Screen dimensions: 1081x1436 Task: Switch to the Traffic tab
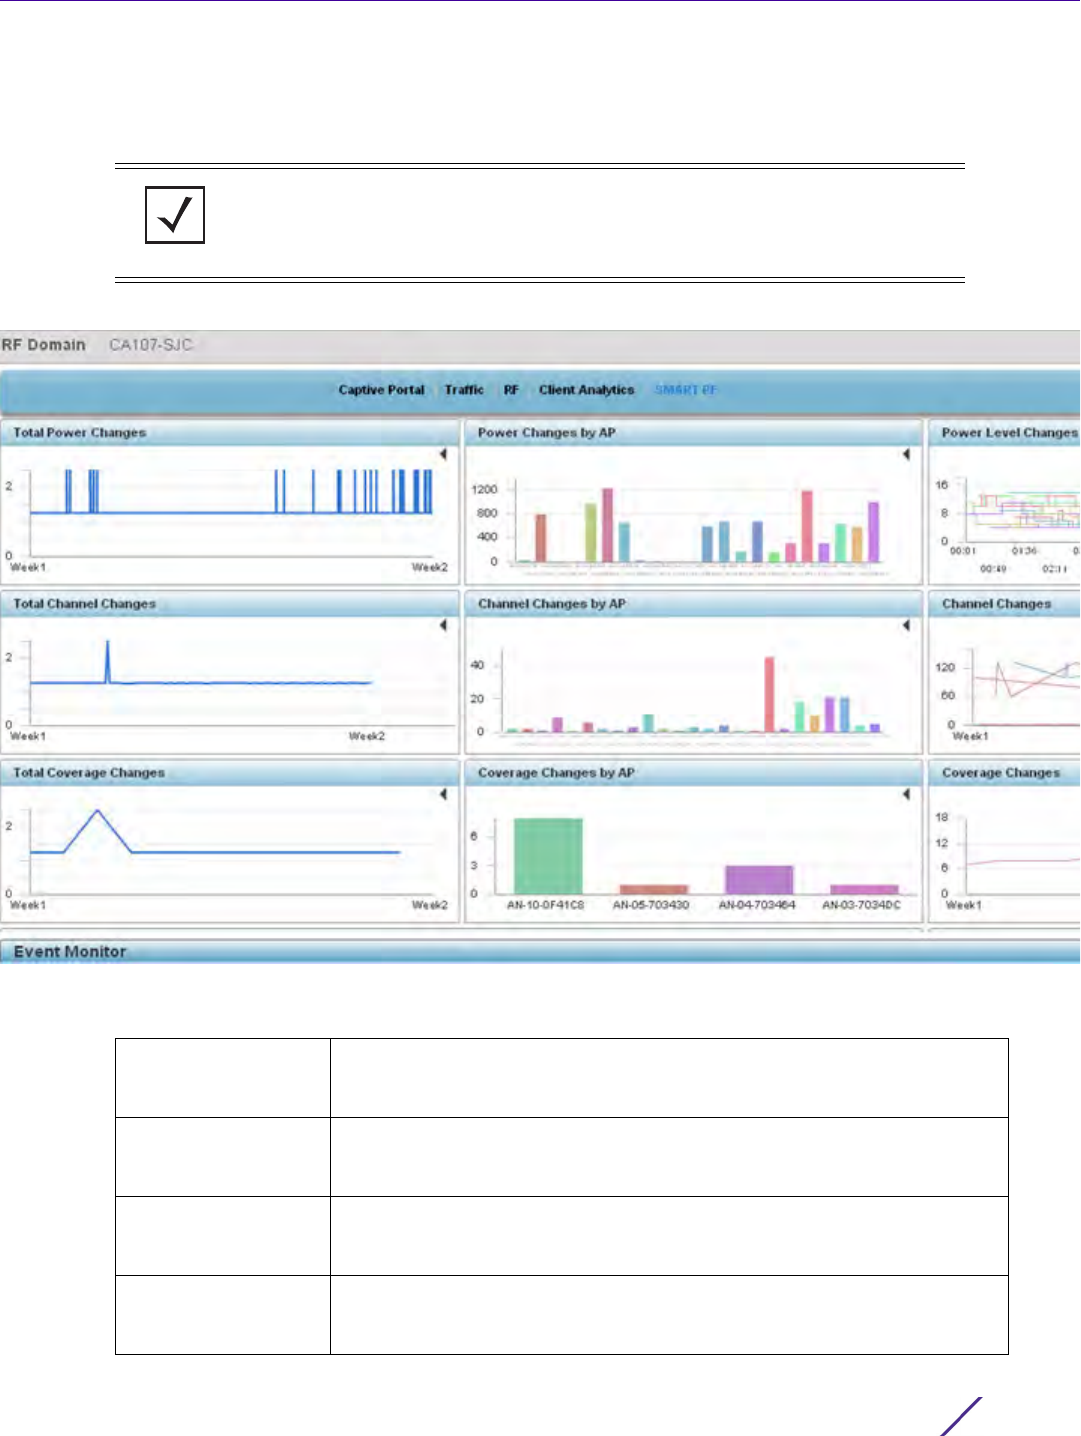click(x=464, y=390)
